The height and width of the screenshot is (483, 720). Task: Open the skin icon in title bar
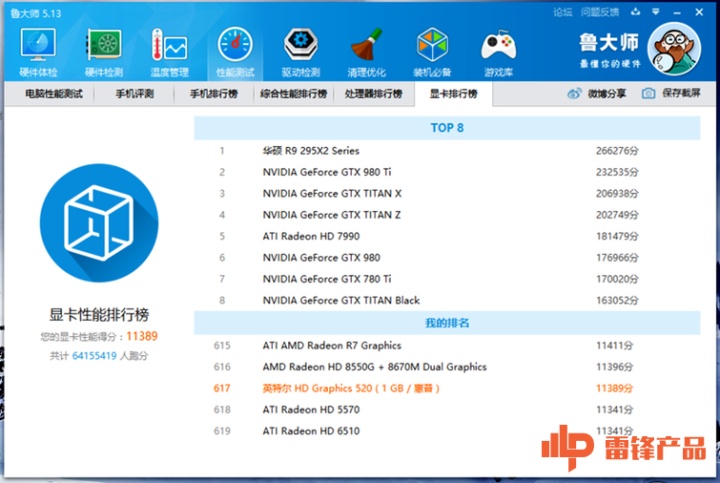[636, 12]
